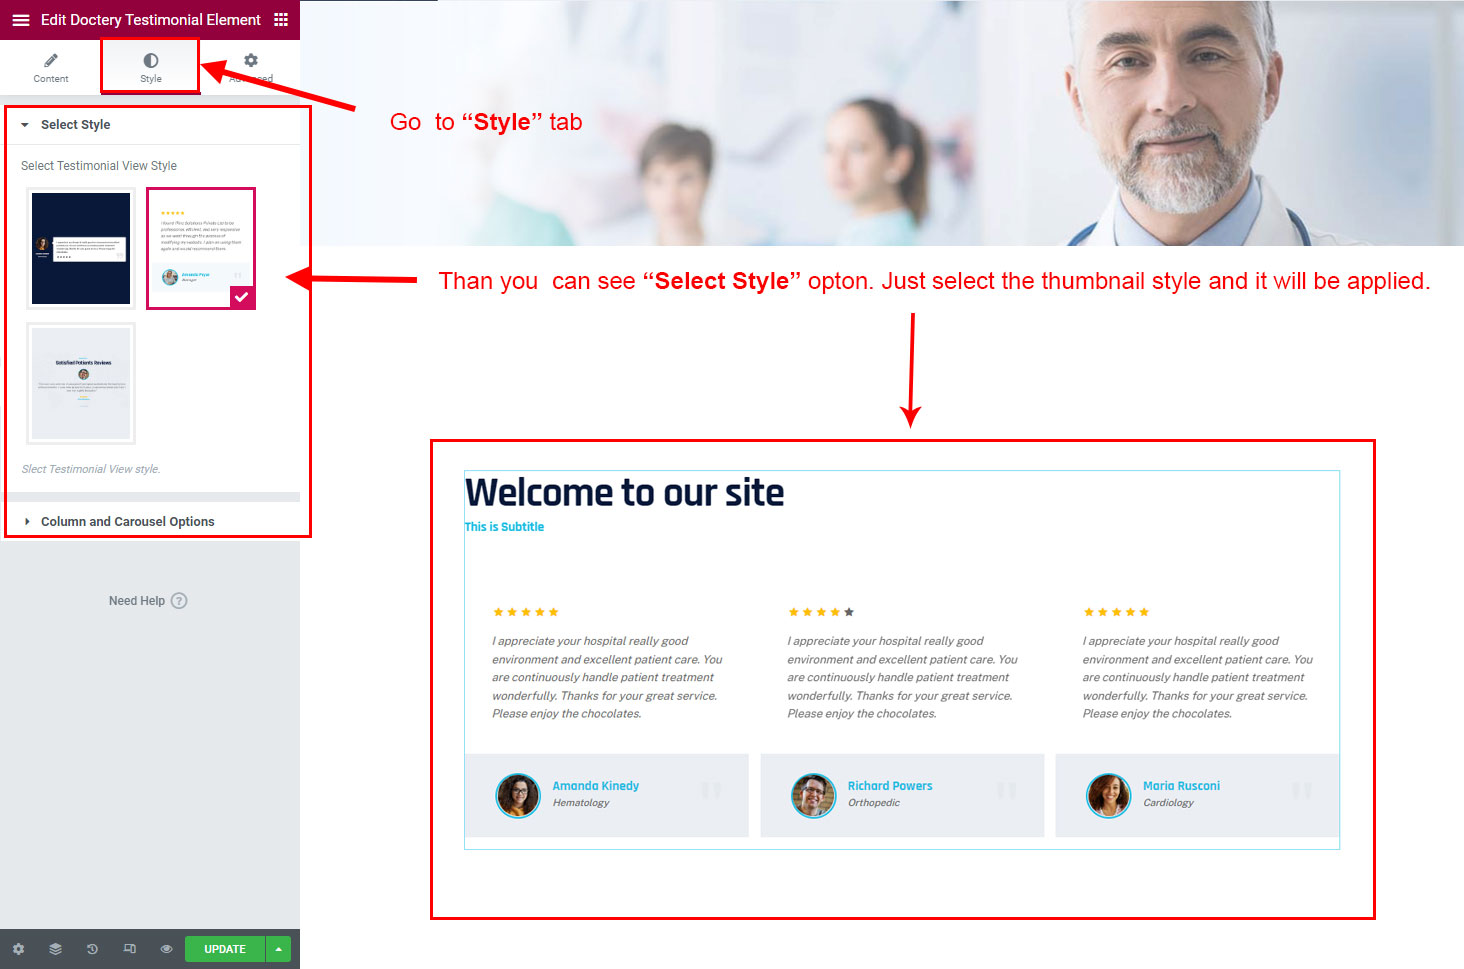Click the Content tab pencil icon

(x=51, y=60)
